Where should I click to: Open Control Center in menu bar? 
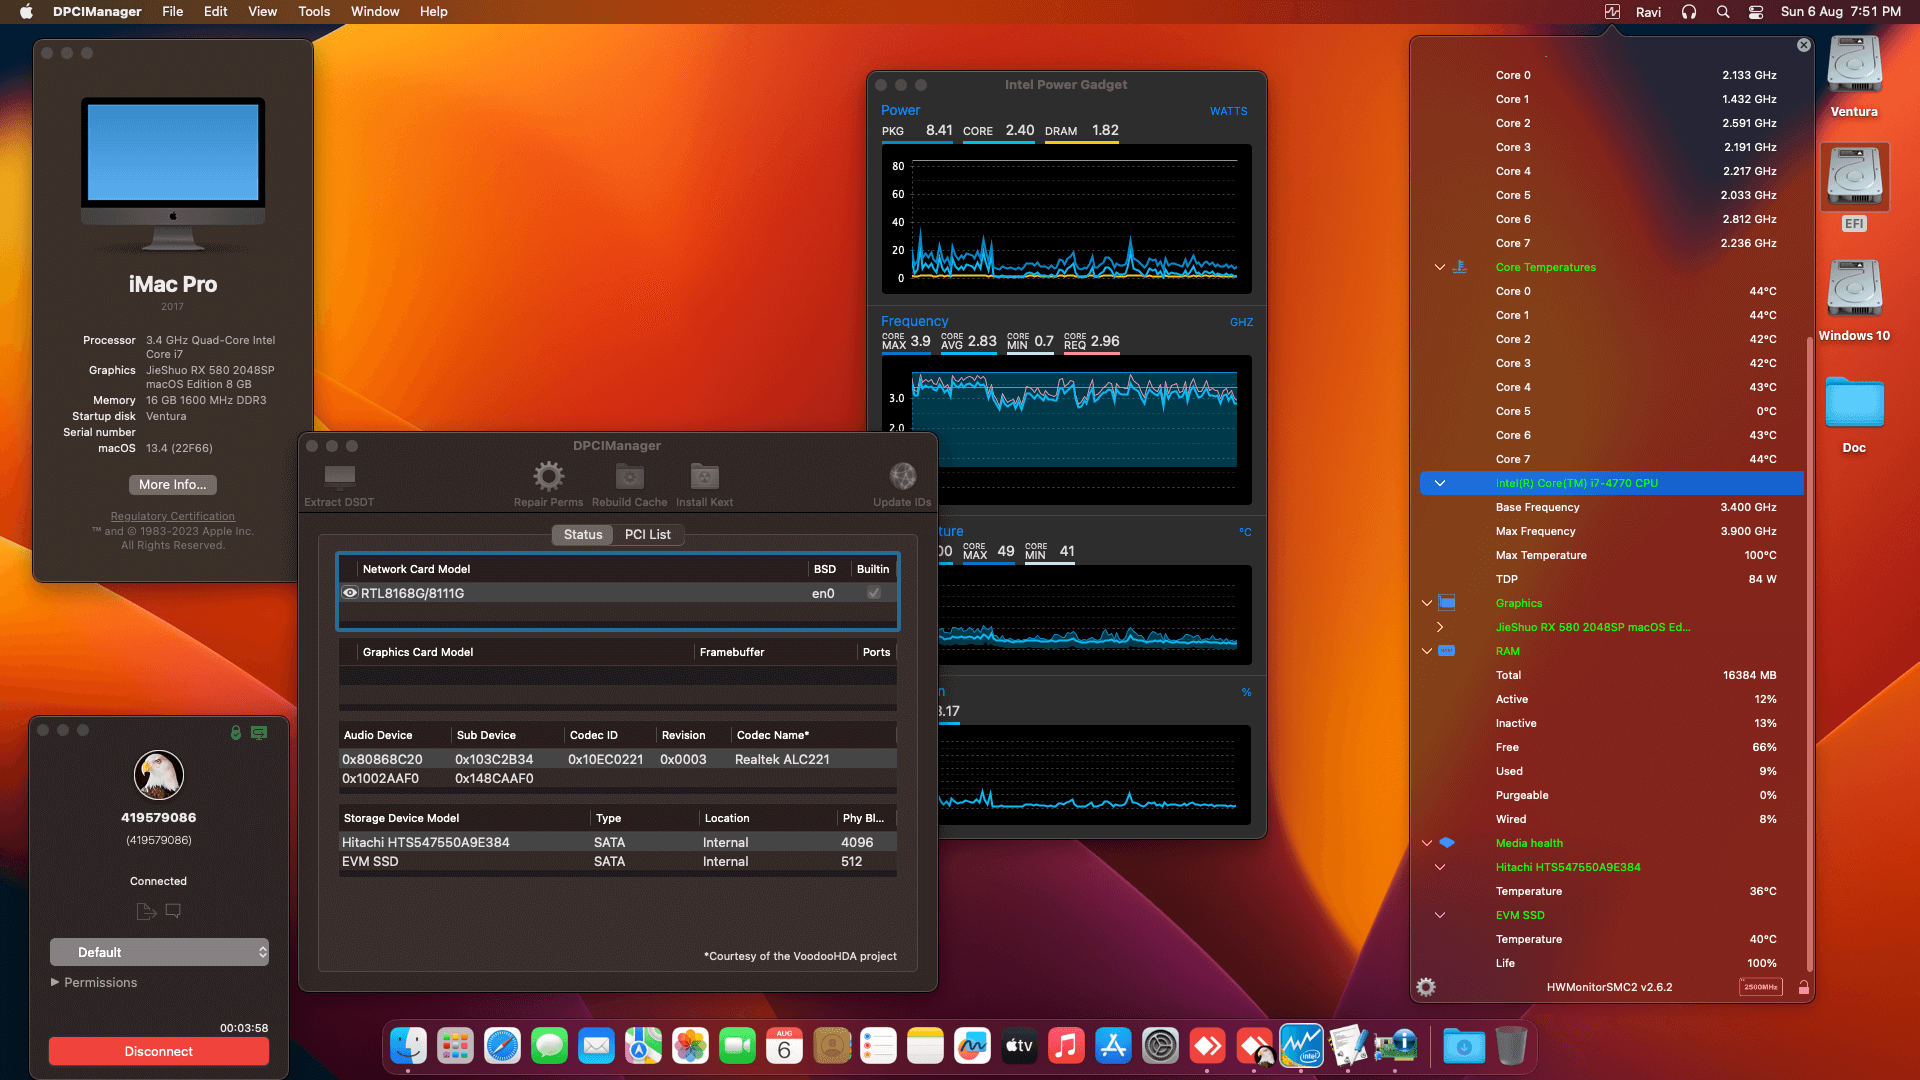pos(1756,12)
